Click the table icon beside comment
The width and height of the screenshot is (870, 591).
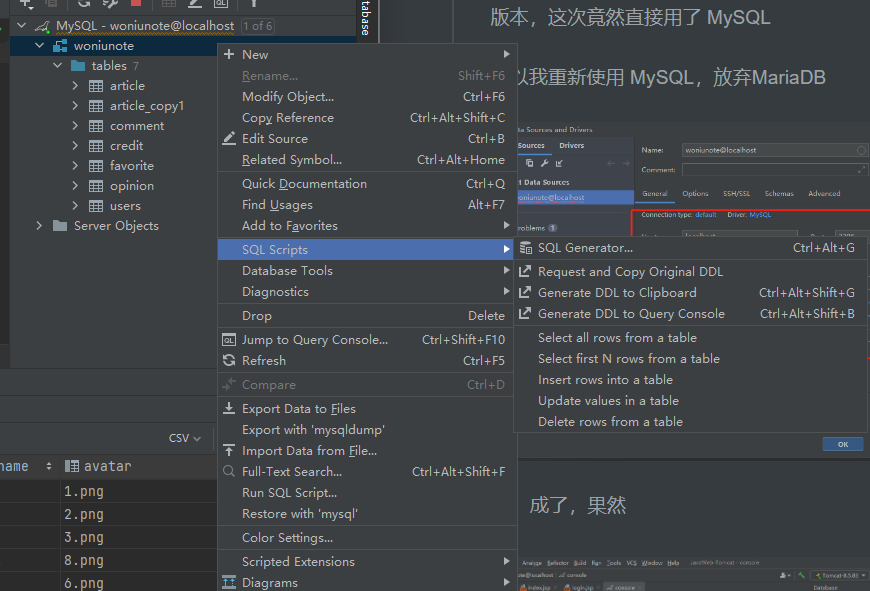[x=96, y=126]
